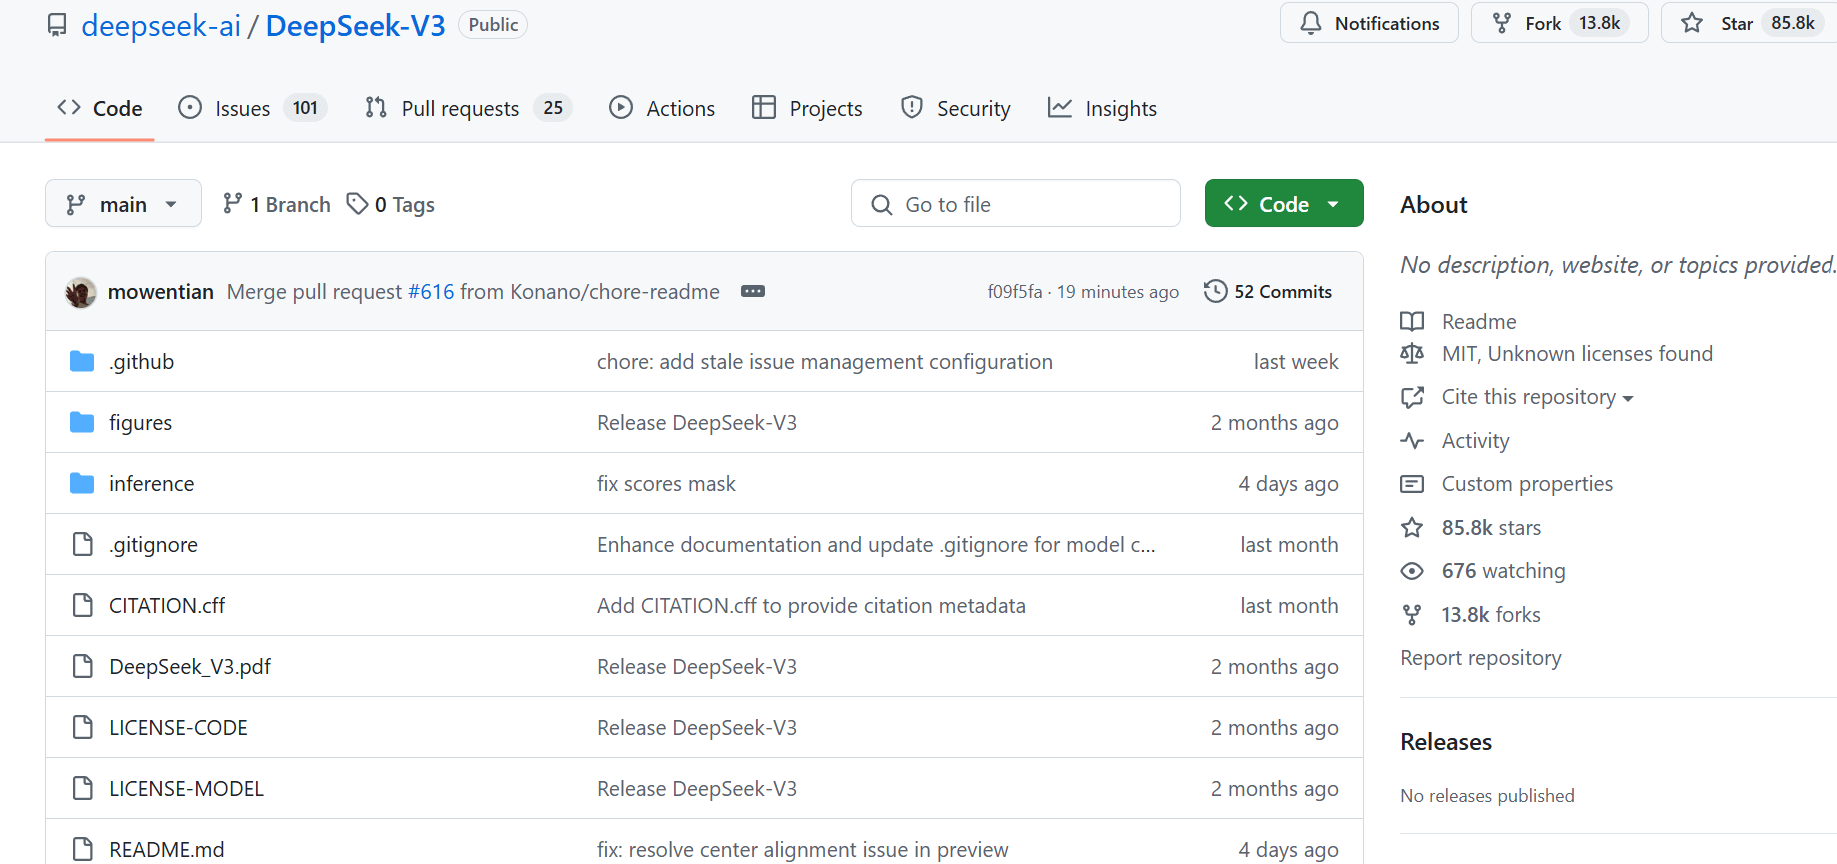Image resolution: width=1837 pixels, height=864 pixels.
Task: Open the green Code dropdown
Action: click(x=1284, y=203)
